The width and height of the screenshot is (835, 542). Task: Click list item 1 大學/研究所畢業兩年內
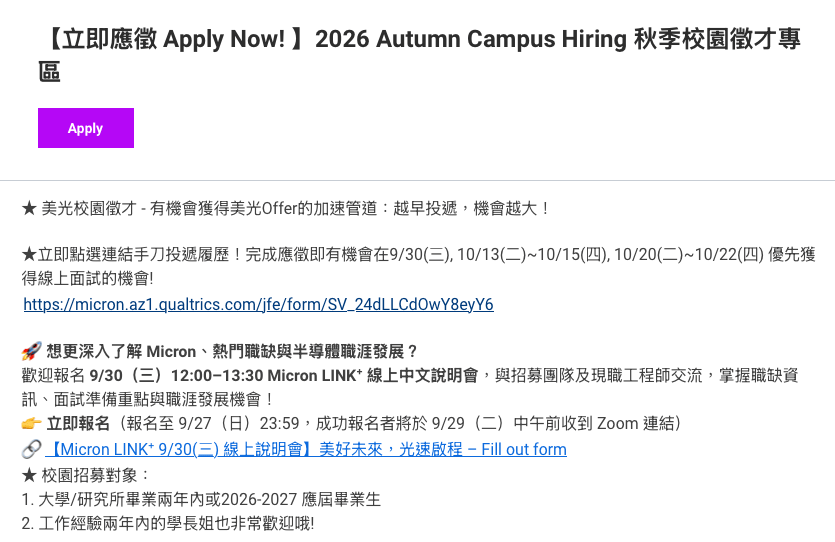coord(201,499)
